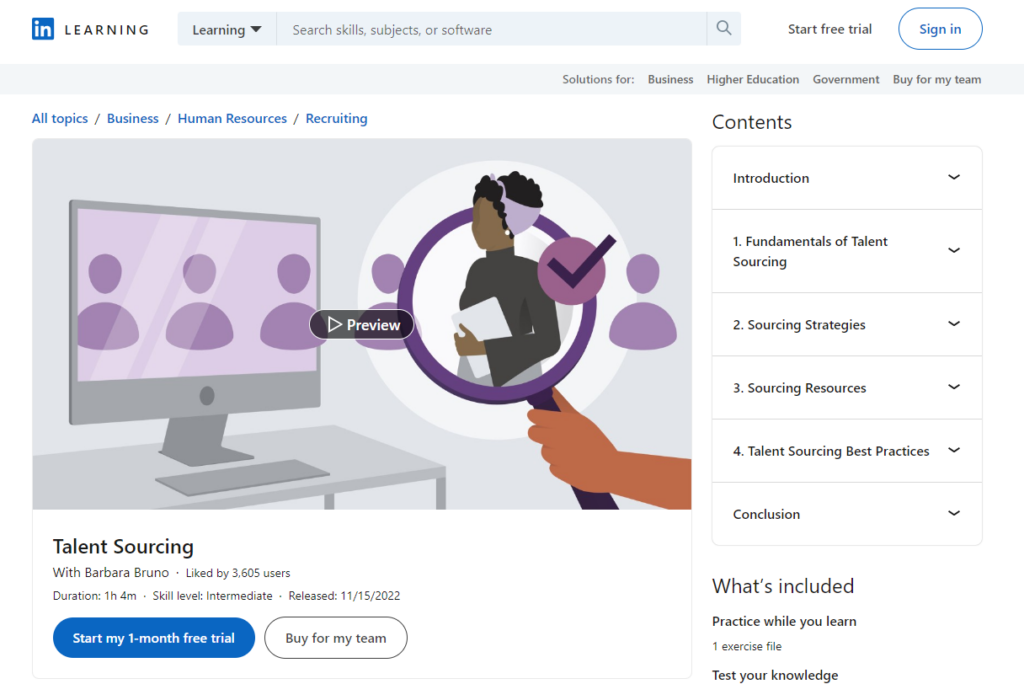
Task: Click '1 exercise file' text
Action: coord(746,646)
